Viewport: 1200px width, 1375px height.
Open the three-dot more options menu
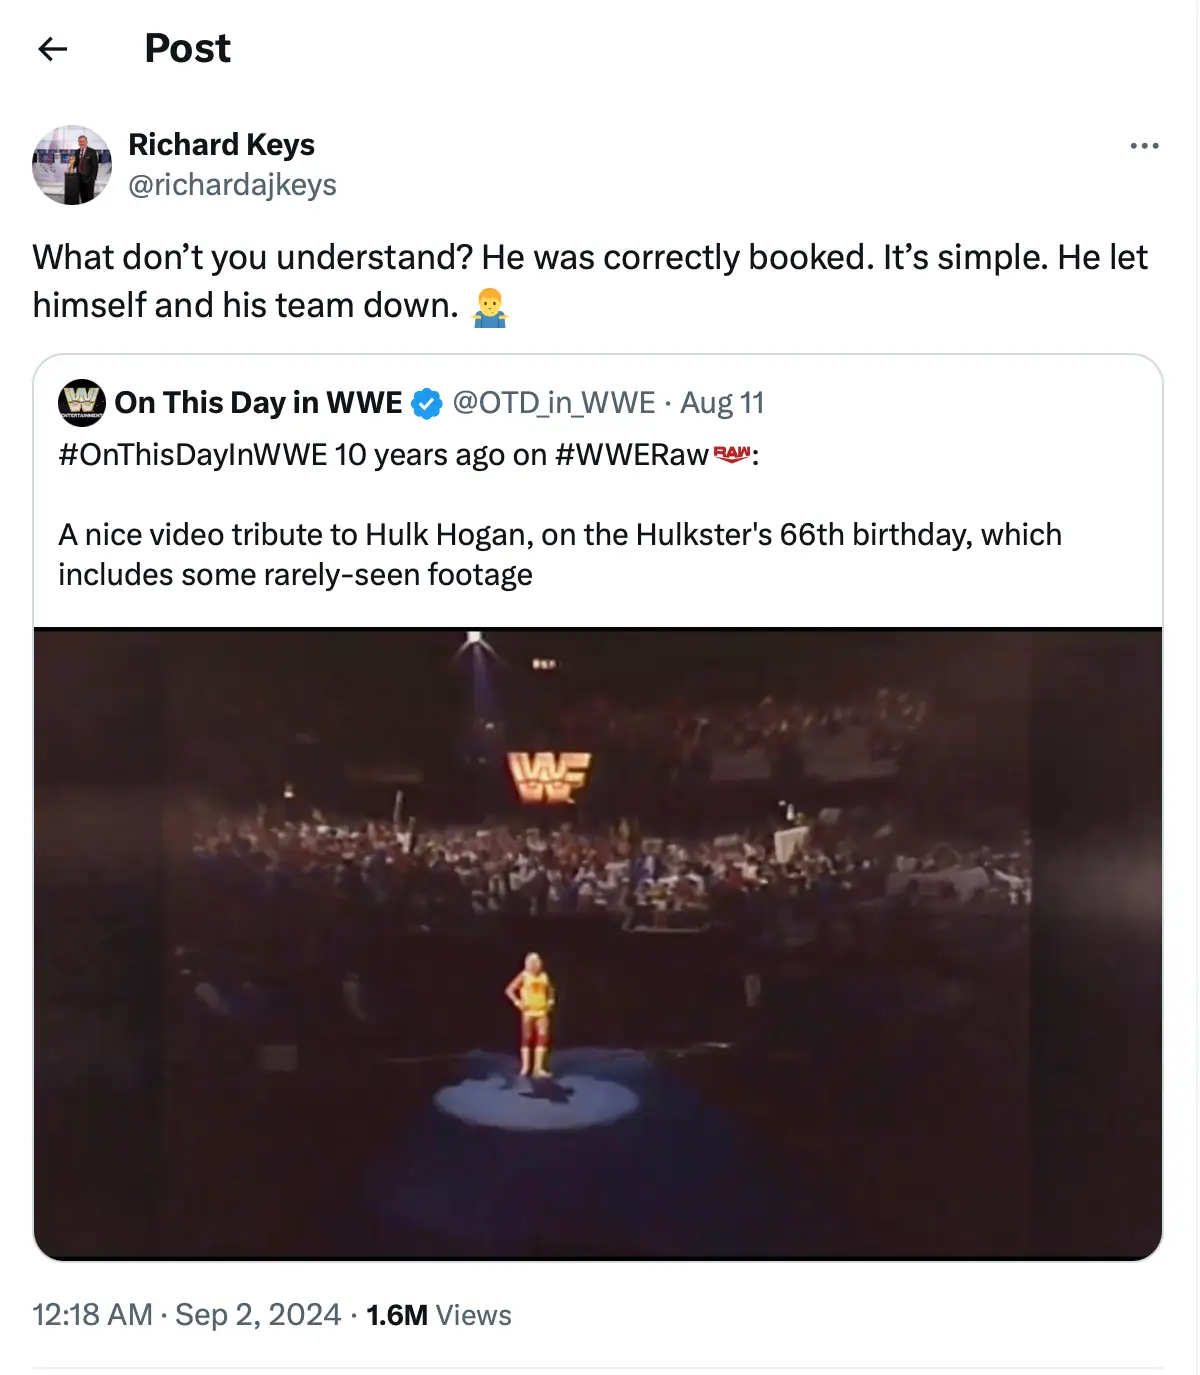(x=1144, y=146)
